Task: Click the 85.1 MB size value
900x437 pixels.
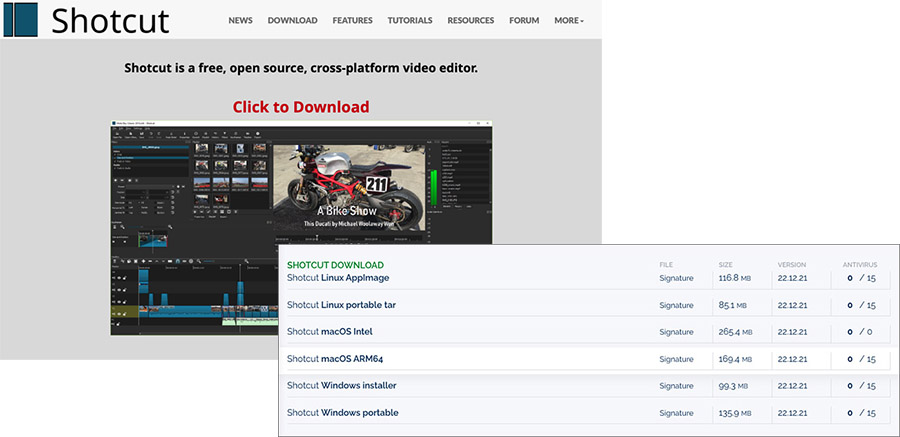Action: pyautogui.click(x=733, y=305)
